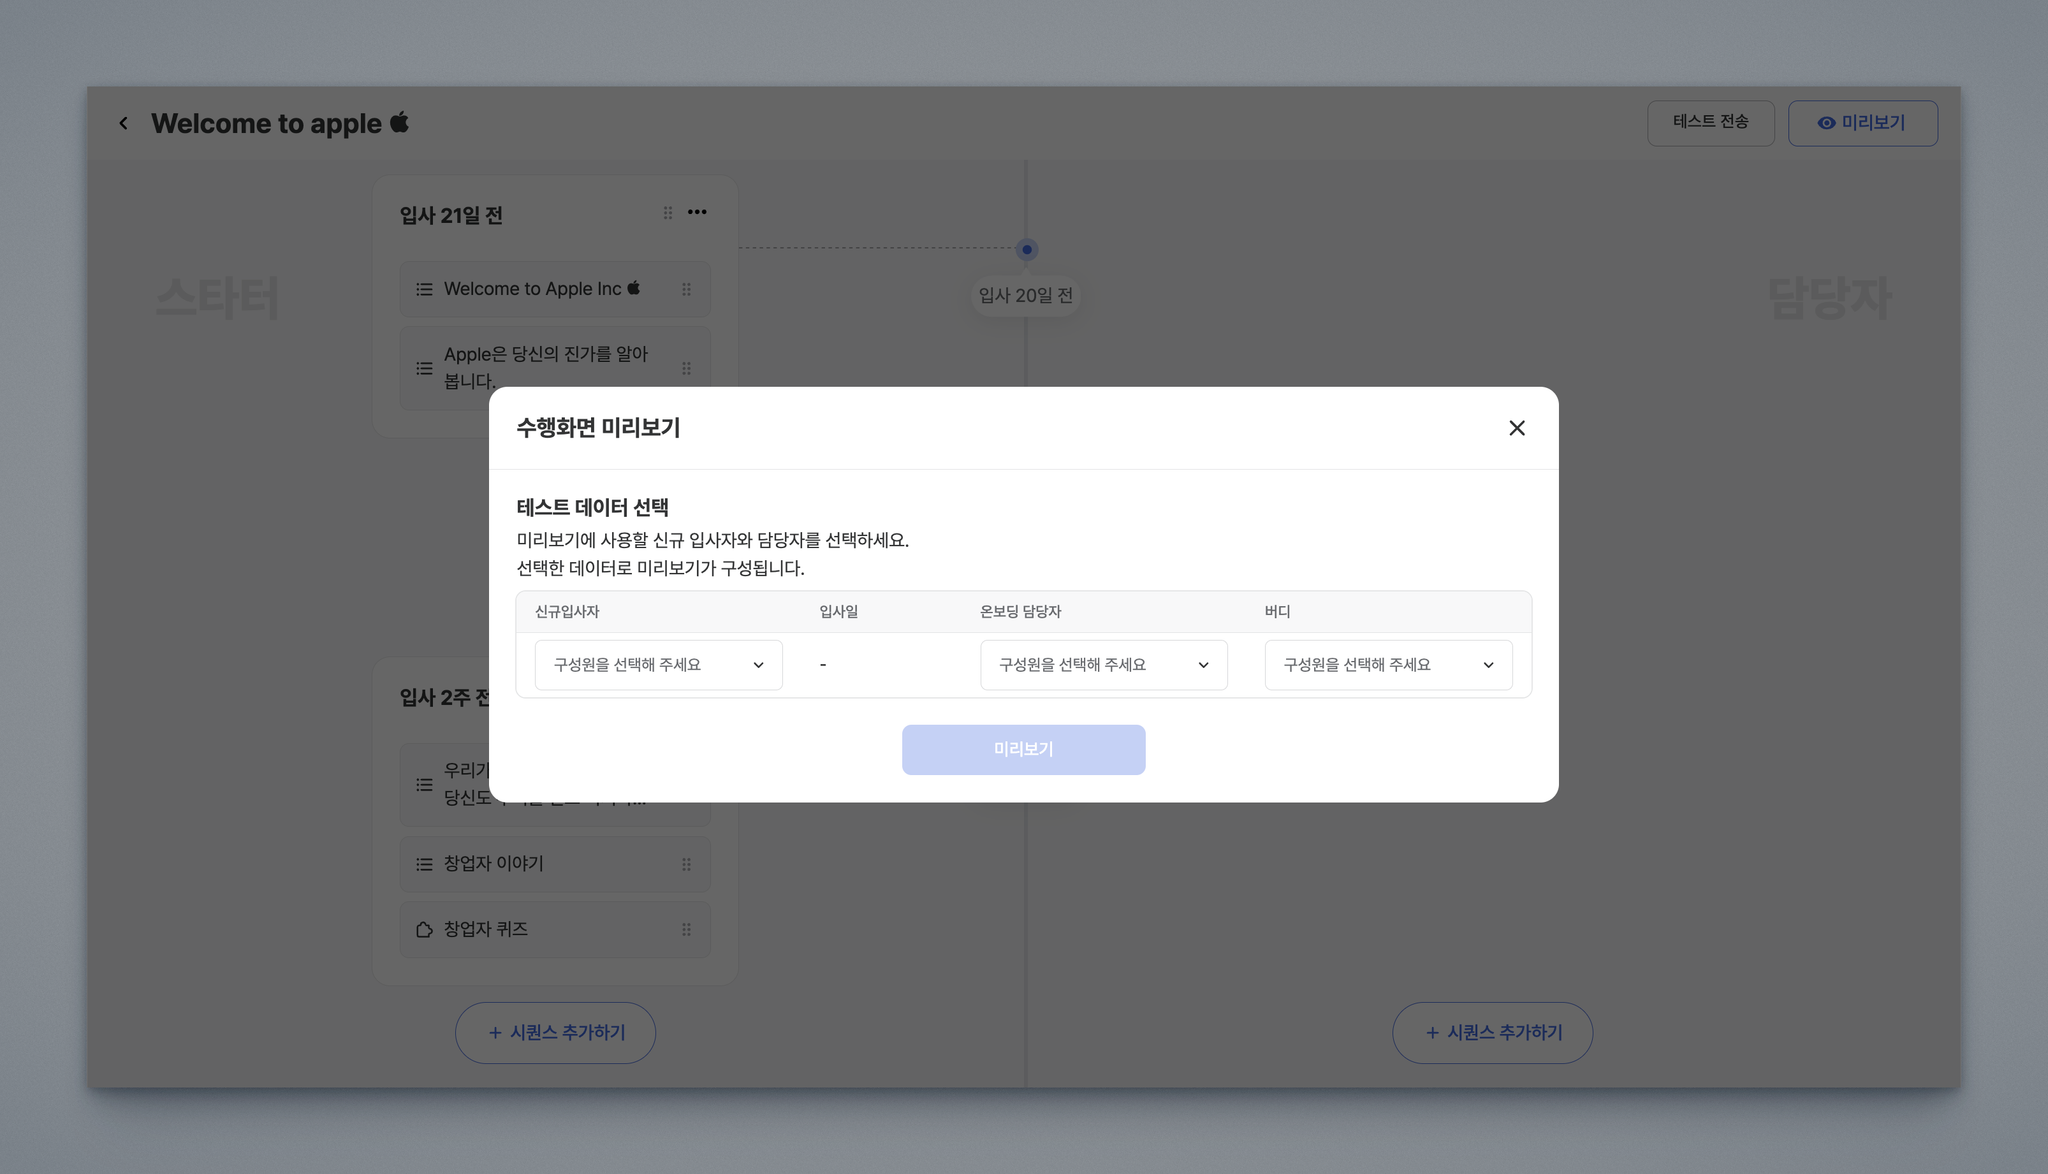The width and height of the screenshot is (2048, 1174).
Task: Click list icon of 창업자 이야기 item
Action: (424, 864)
